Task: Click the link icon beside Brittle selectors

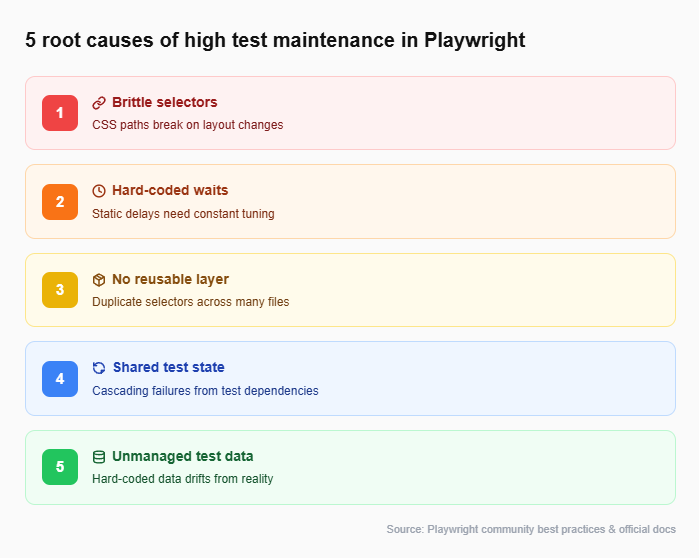Action: click(x=99, y=103)
